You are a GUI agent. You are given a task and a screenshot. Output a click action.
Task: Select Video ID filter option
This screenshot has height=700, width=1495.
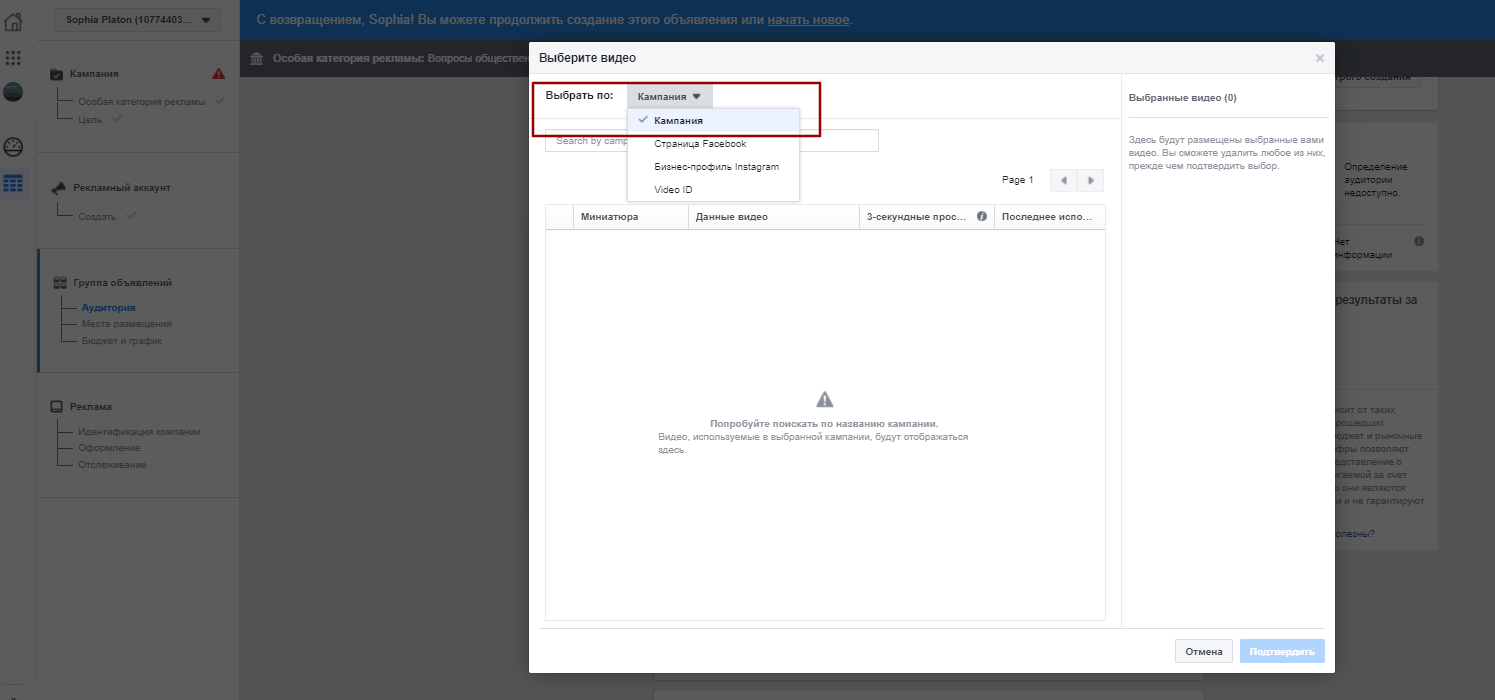pos(673,190)
